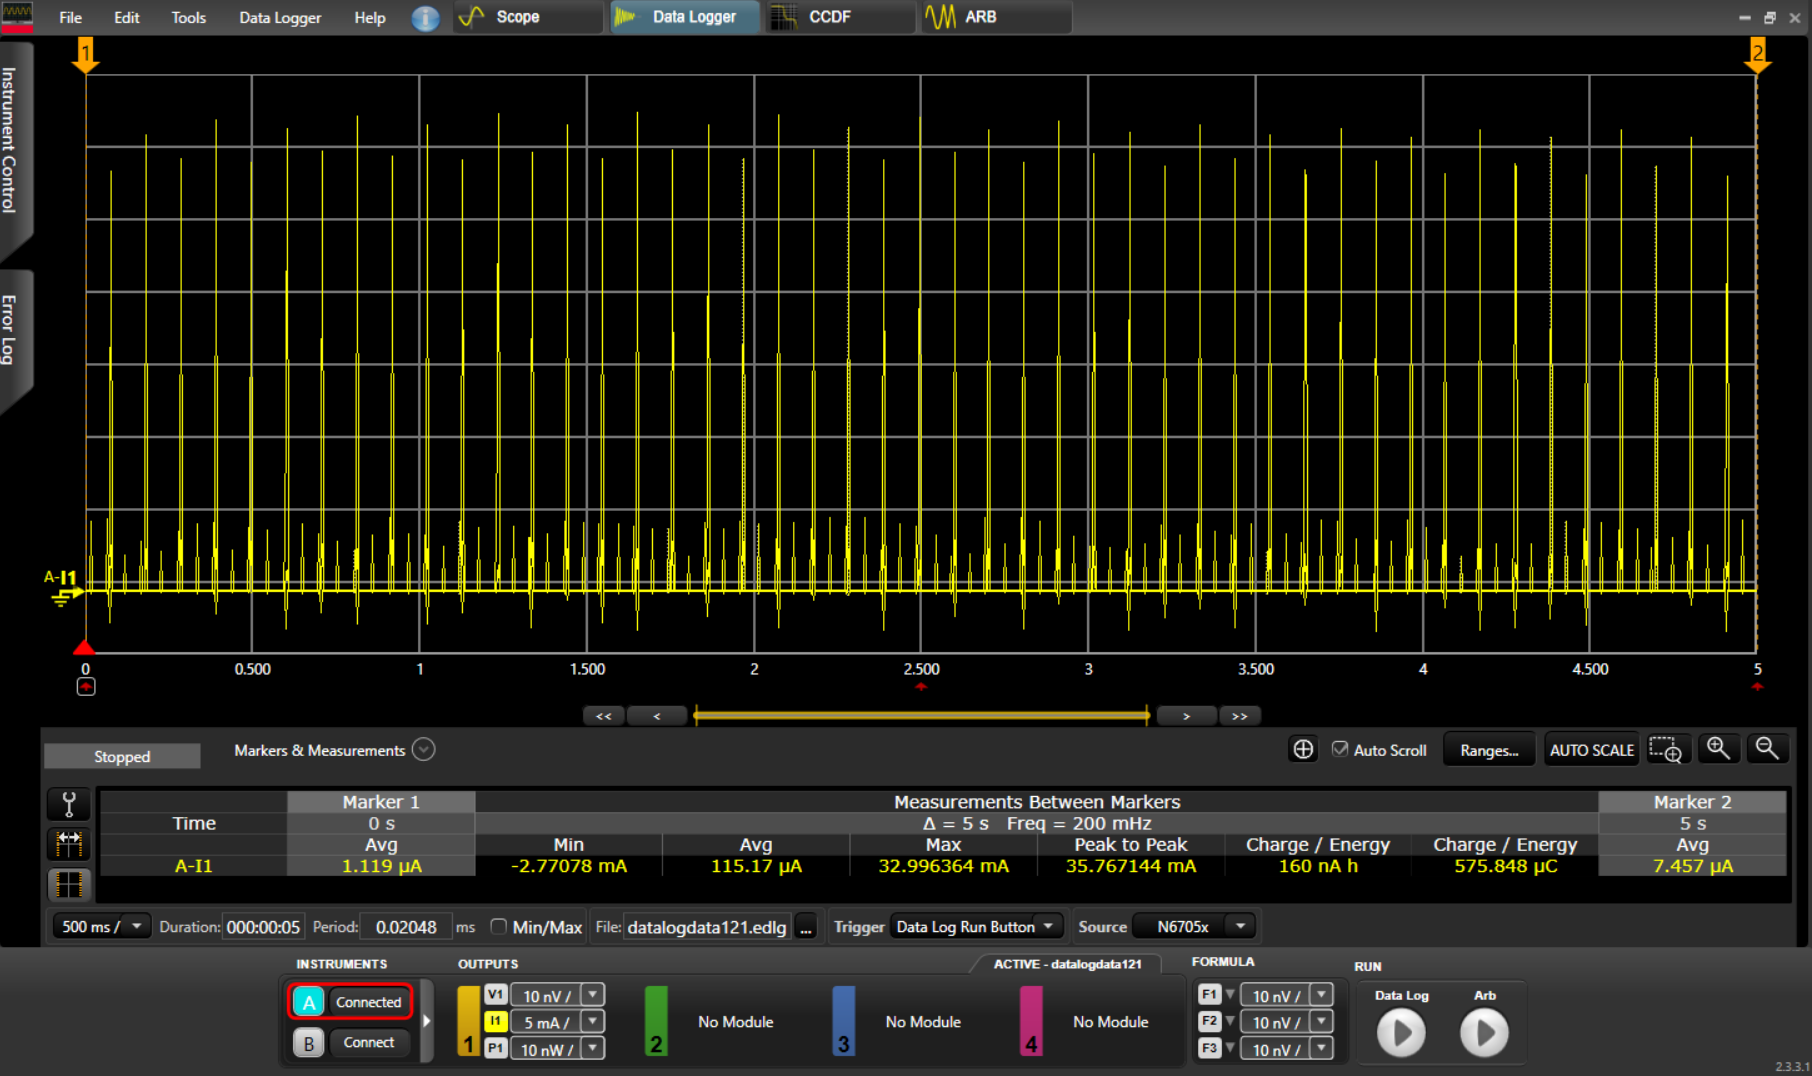Start the Arb run play button
1812x1076 pixels.
point(1484,1033)
